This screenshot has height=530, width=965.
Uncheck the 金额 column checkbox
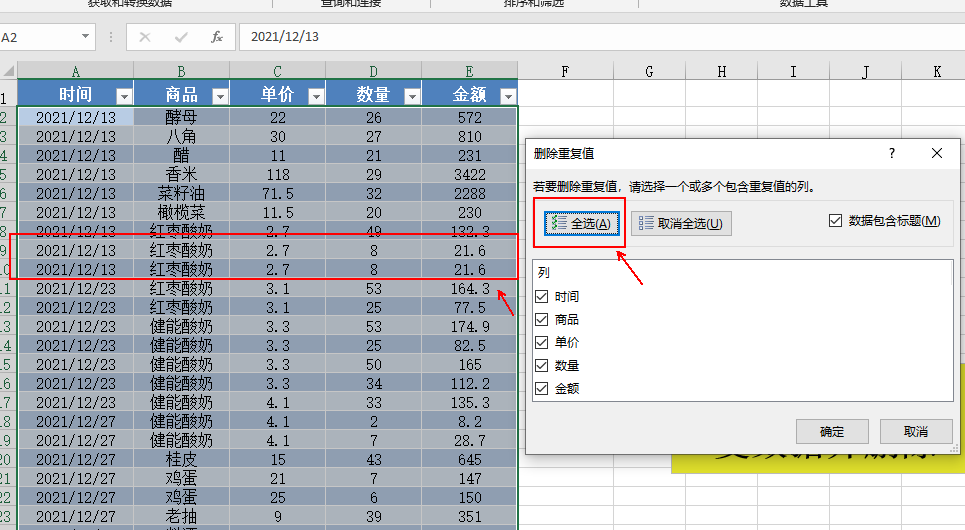(542, 388)
